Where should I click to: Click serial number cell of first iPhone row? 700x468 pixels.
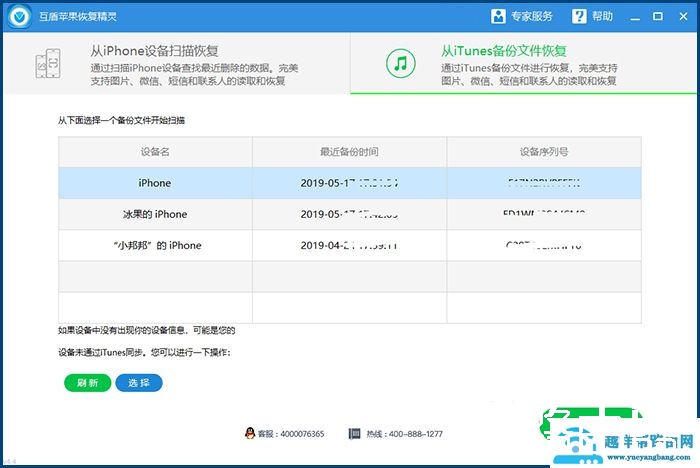pyautogui.click(x=544, y=183)
